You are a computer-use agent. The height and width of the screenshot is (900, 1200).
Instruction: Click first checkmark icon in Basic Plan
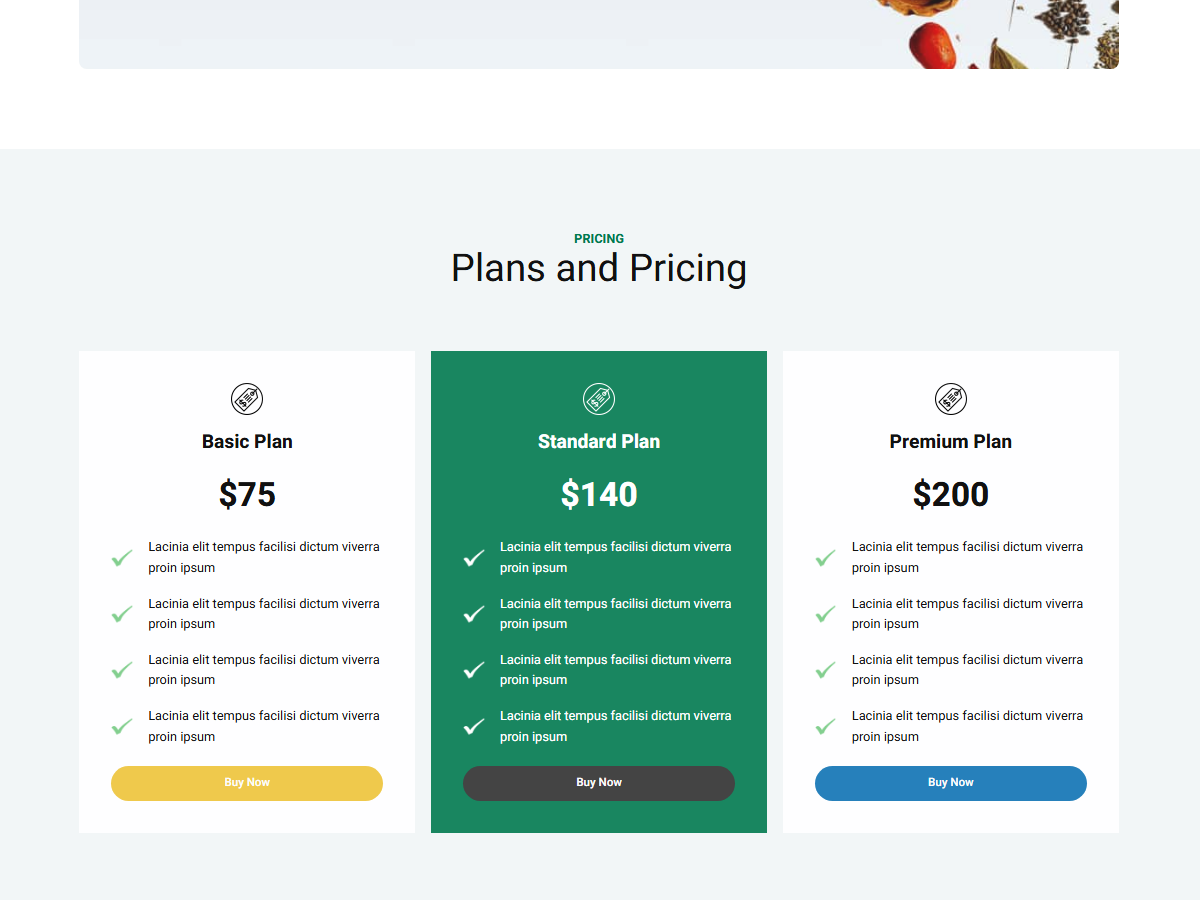click(x=122, y=558)
